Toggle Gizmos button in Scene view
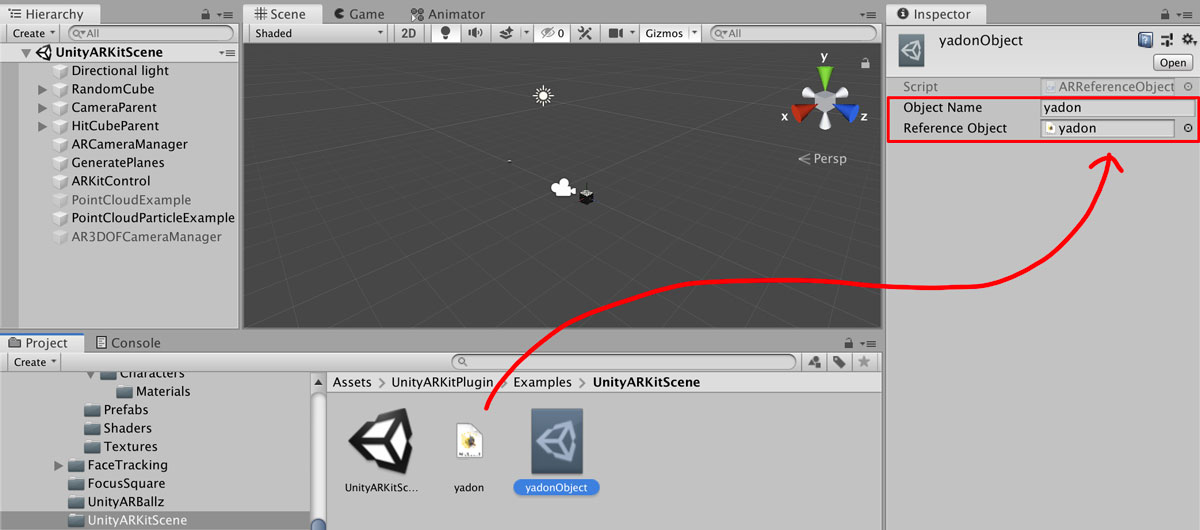 pos(664,33)
